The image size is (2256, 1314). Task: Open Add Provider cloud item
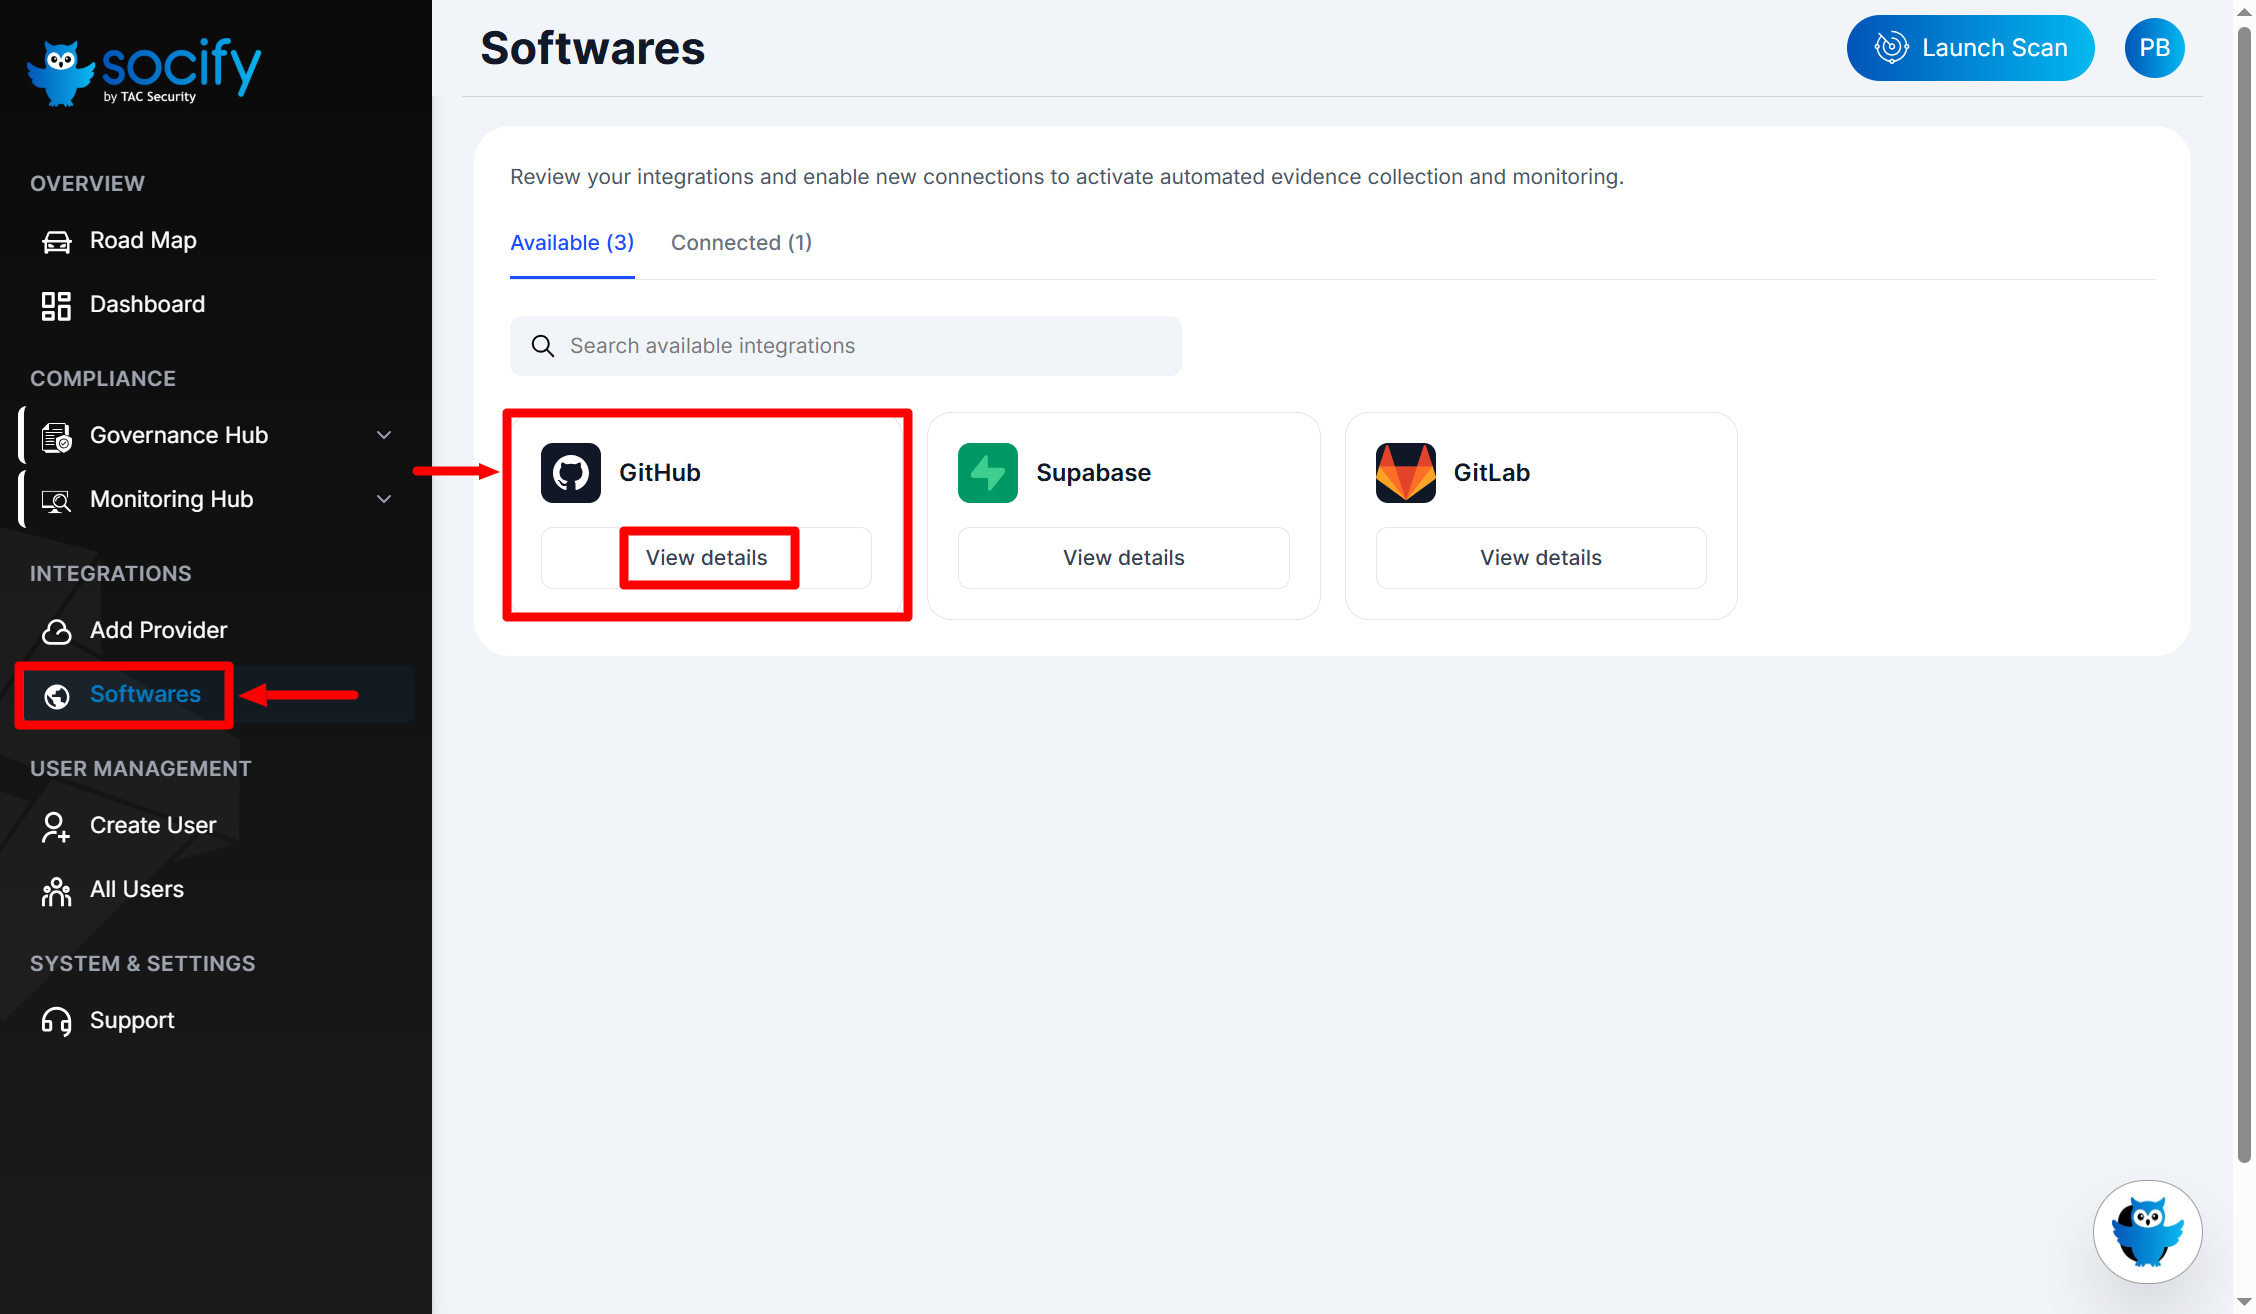coord(158,631)
